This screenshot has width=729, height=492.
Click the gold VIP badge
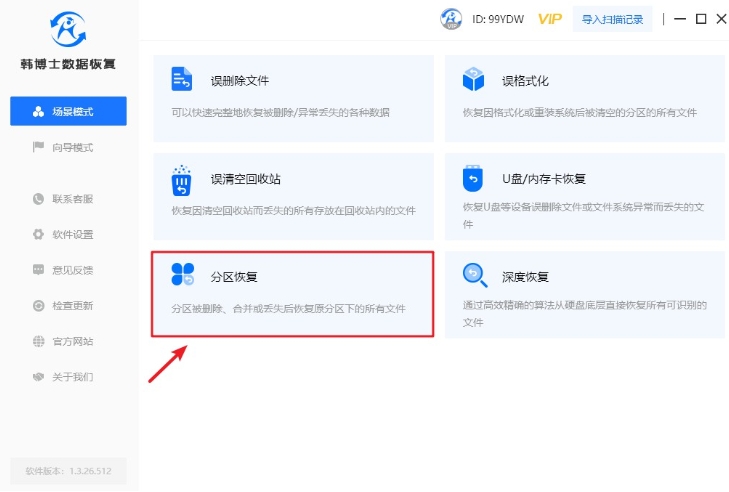(x=549, y=19)
